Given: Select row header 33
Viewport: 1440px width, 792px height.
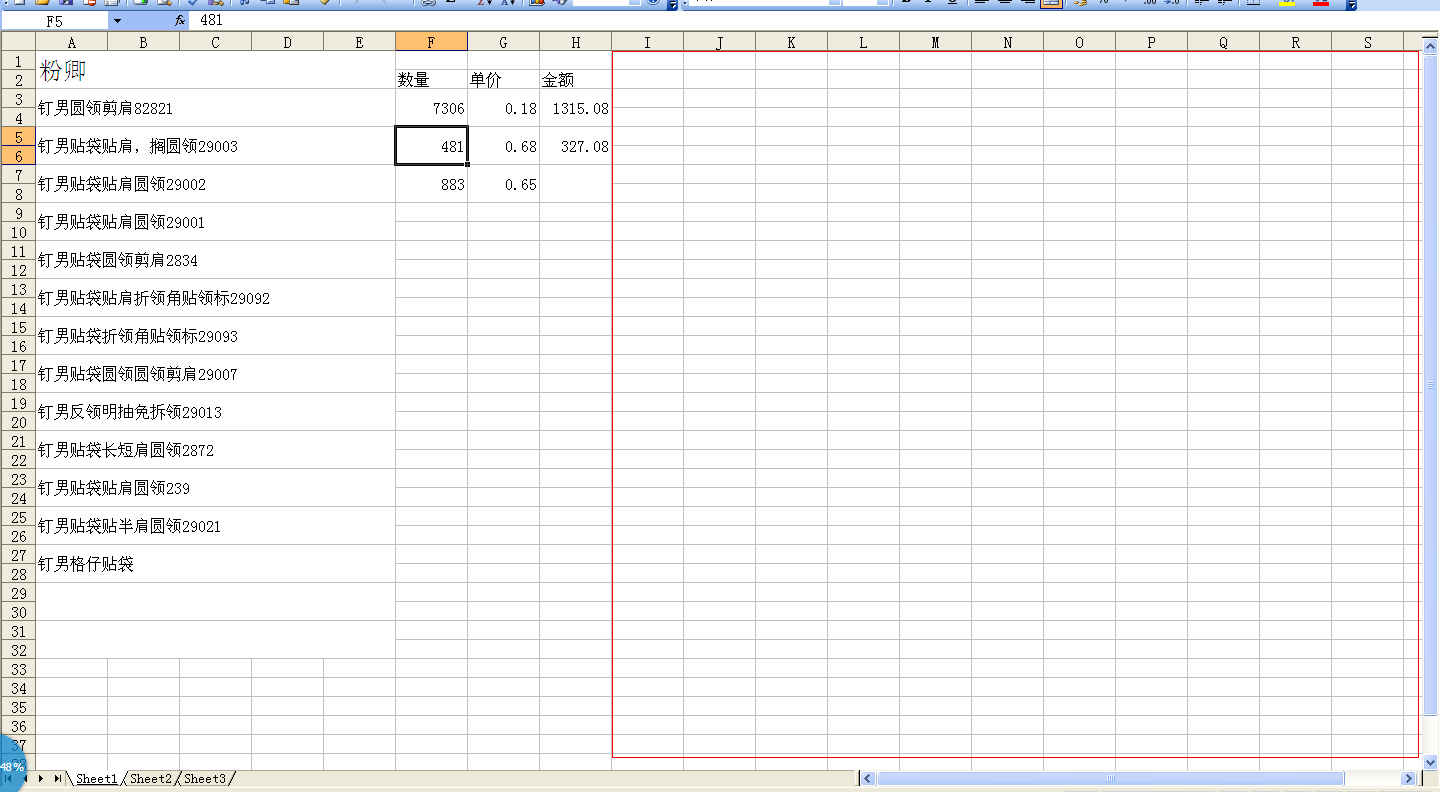Looking at the screenshot, I should coord(18,669).
